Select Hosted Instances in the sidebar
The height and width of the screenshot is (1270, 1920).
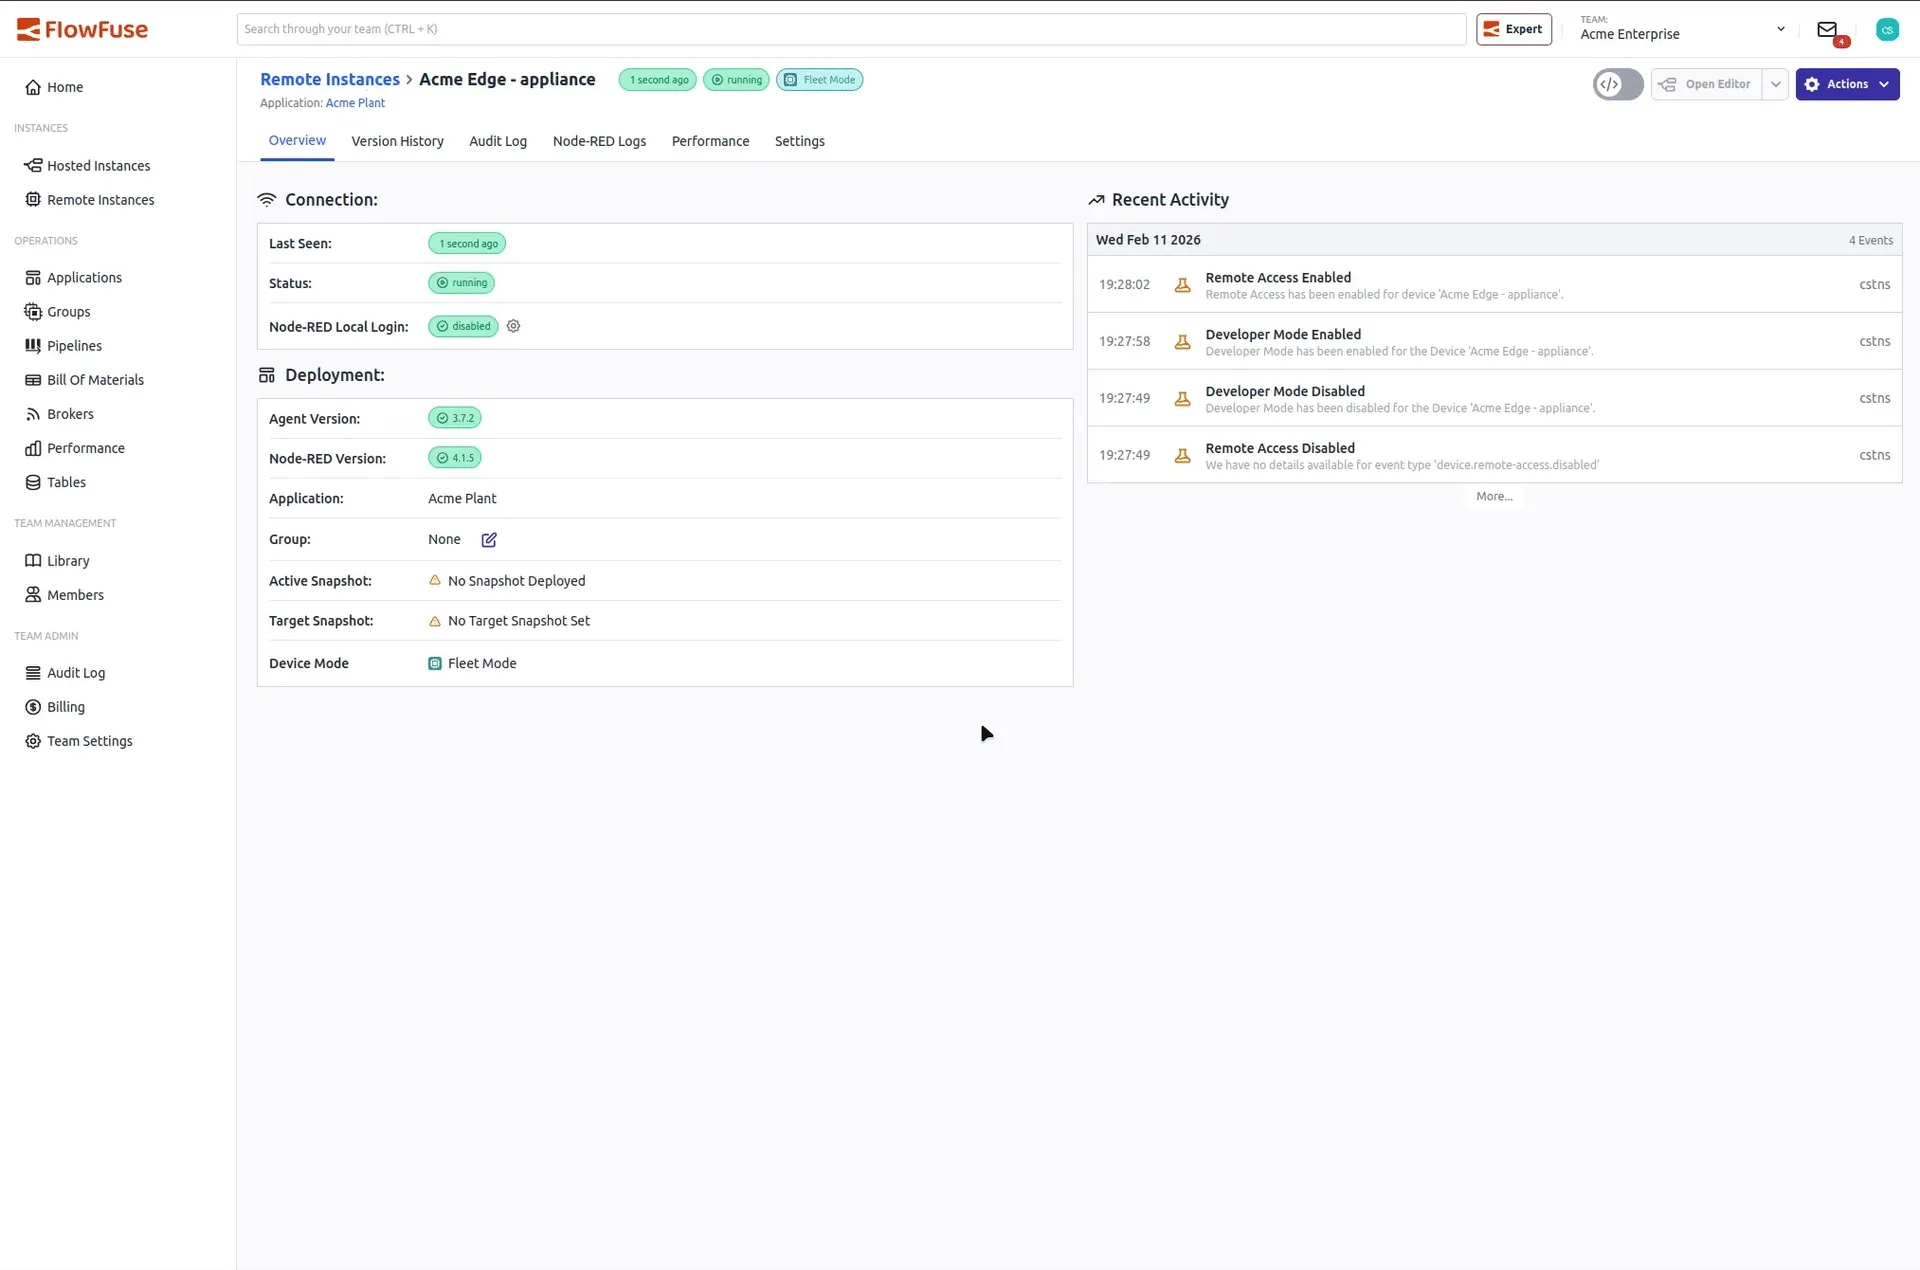tap(97, 165)
